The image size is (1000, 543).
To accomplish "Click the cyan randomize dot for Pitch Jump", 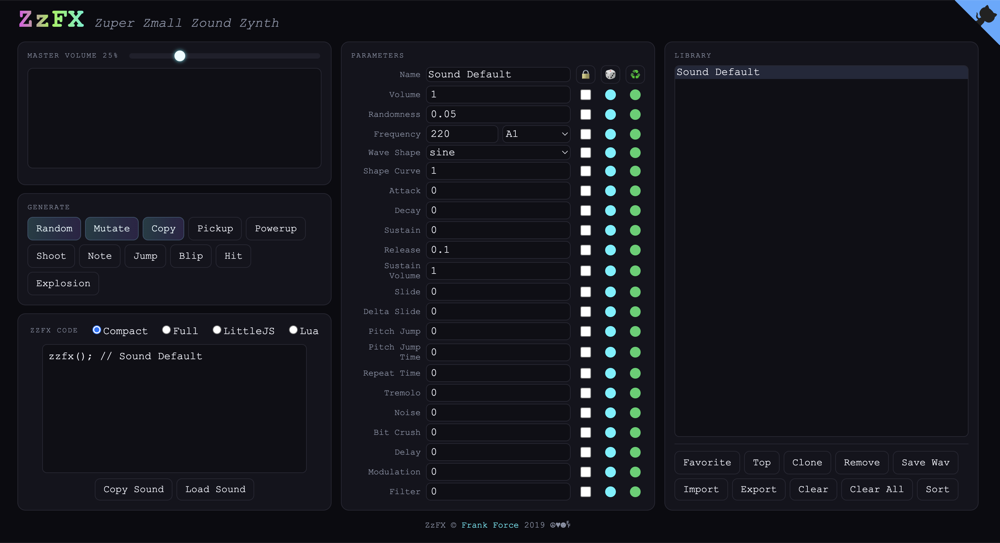I will pos(610,332).
